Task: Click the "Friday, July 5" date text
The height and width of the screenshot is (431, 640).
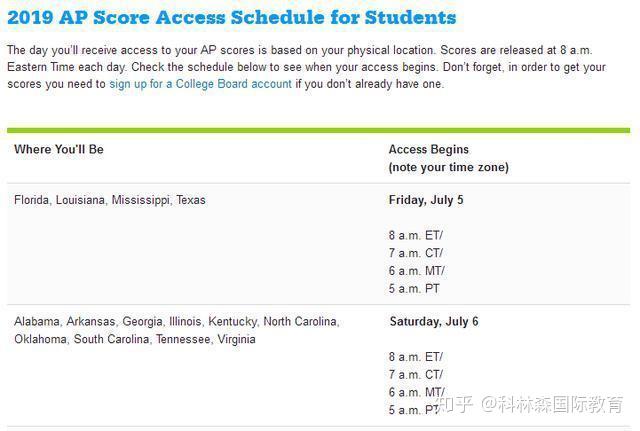Action: [426, 200]
